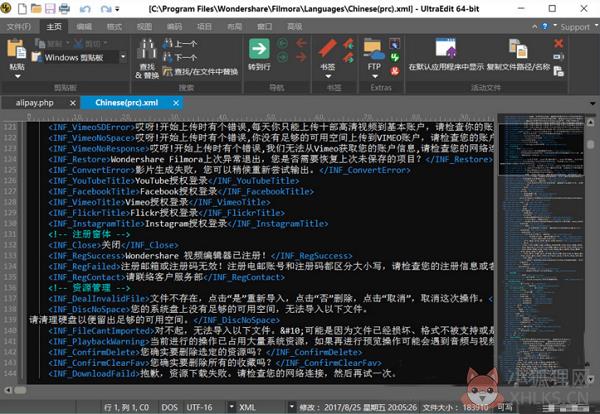Click 在默认应用程序中显示 icon
This screenshot has width=600, height=414.
tap(446, 48)
